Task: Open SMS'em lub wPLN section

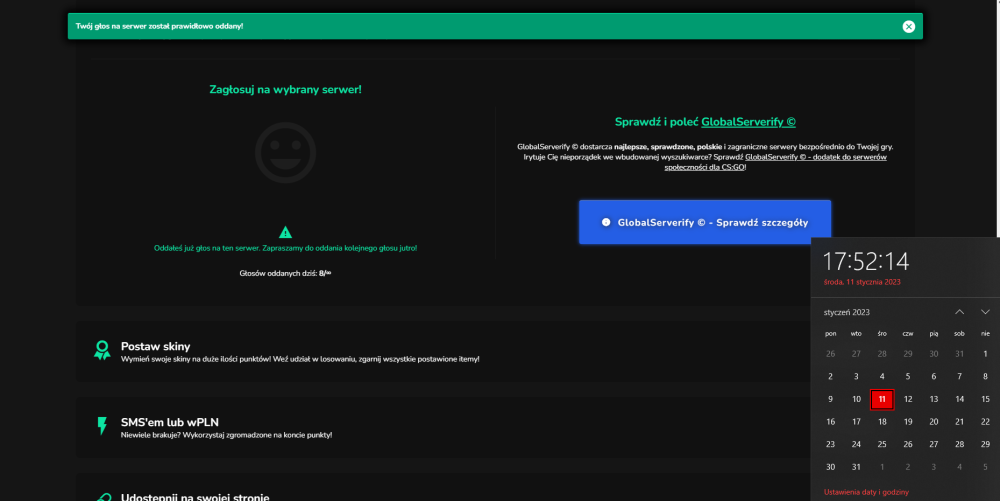Action: [x=443, y=427]
